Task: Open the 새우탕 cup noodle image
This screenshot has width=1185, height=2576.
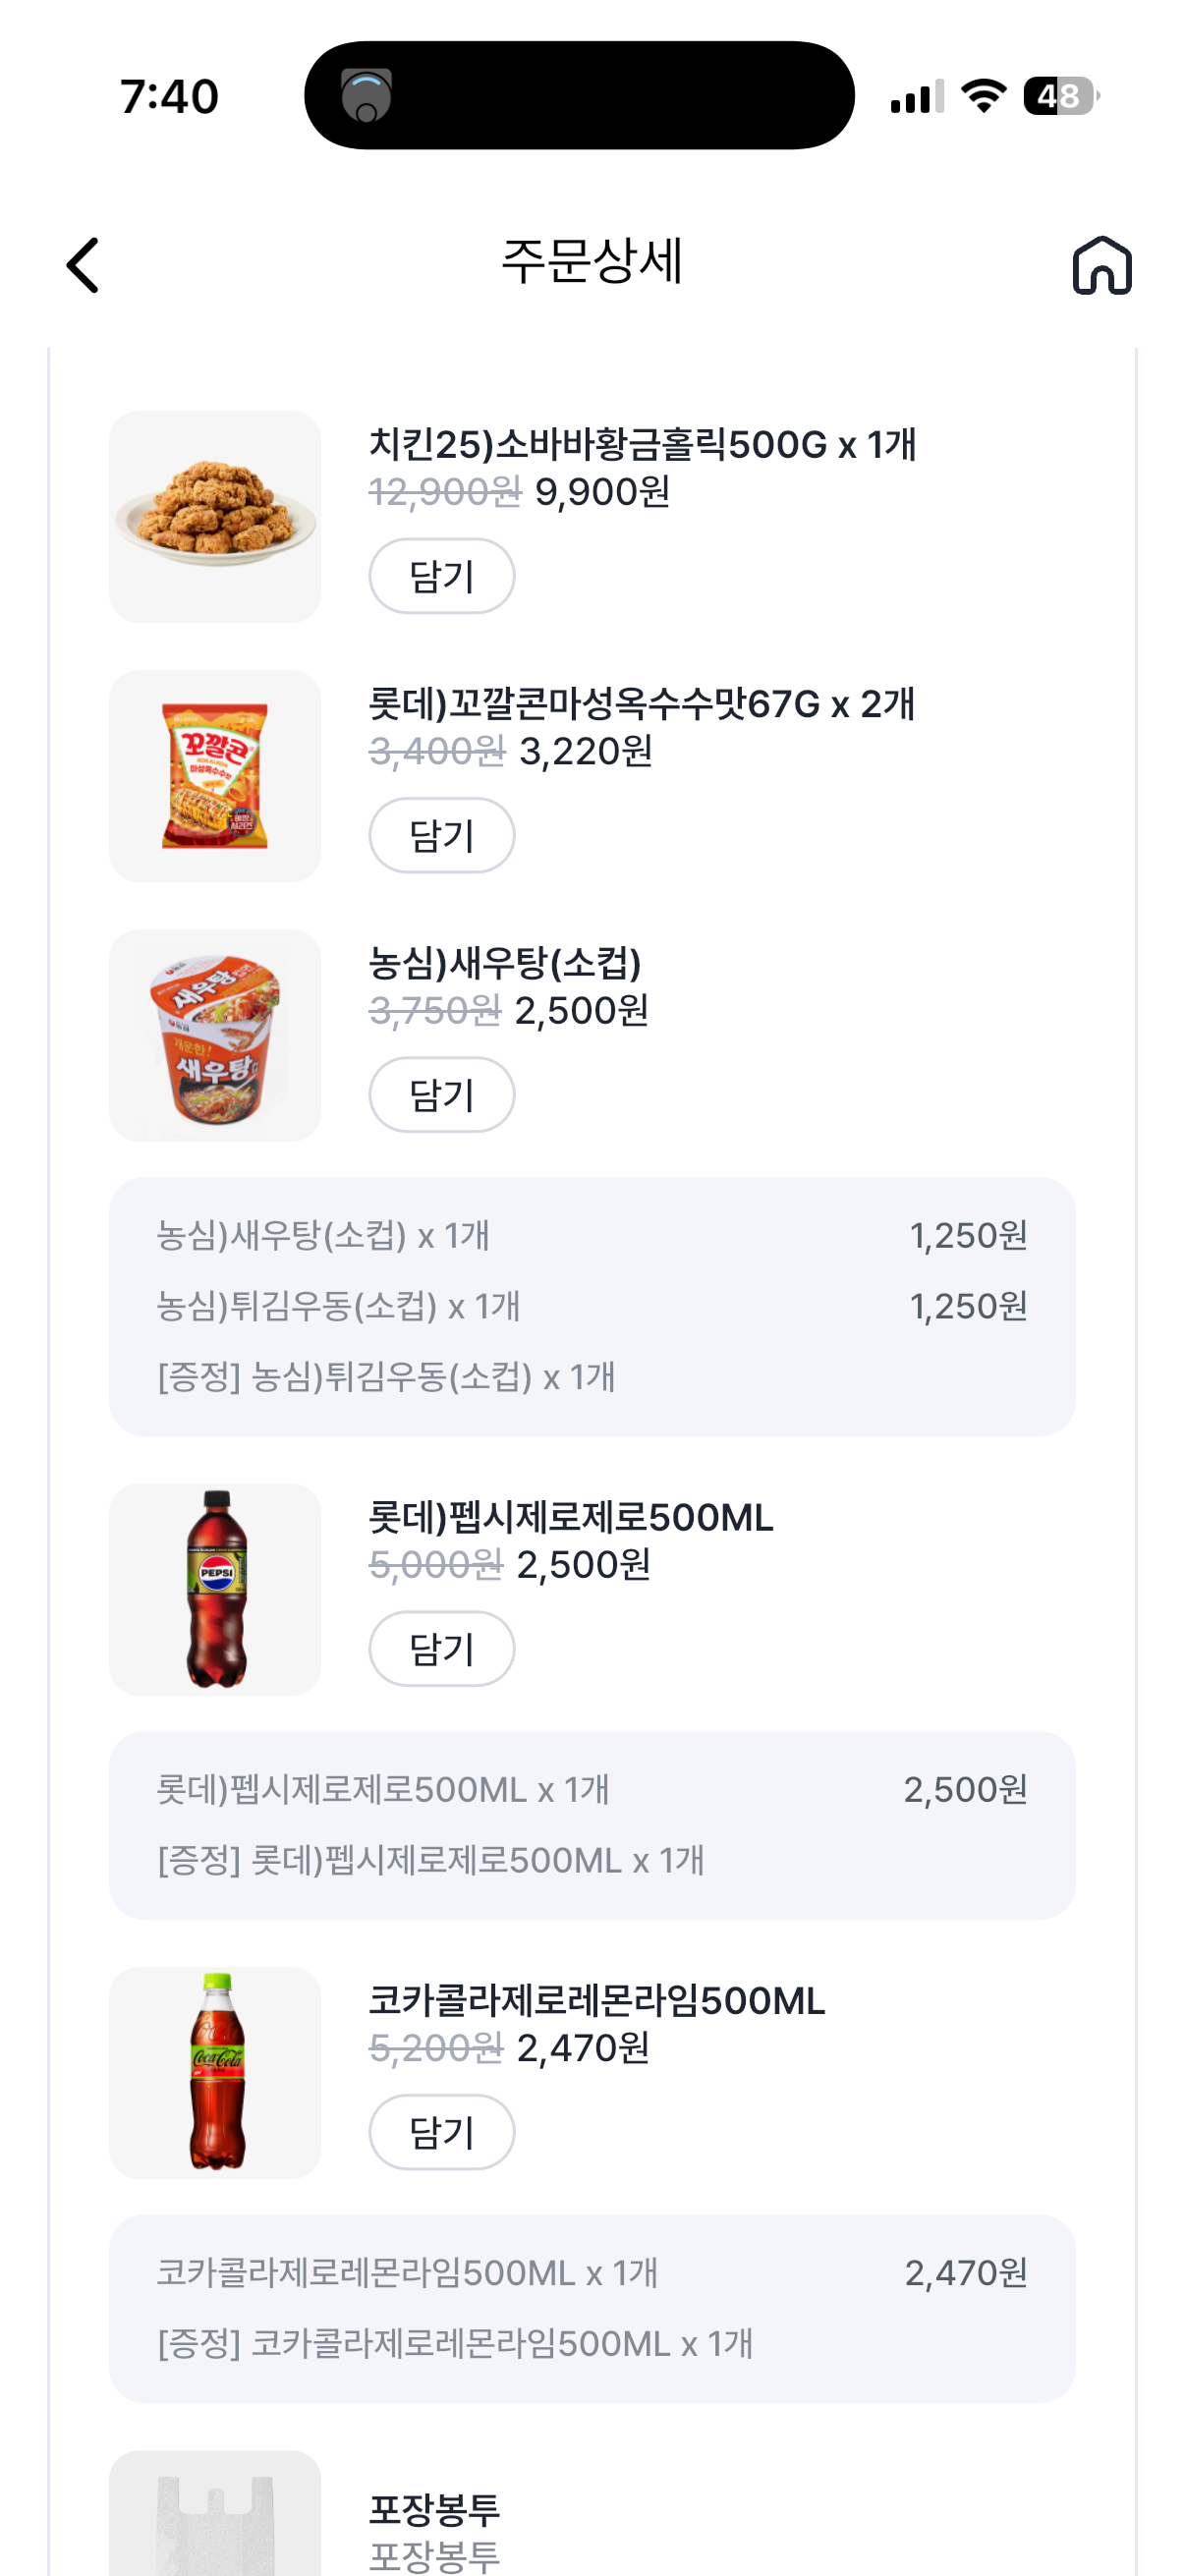Action: (x=215, y=1036)
